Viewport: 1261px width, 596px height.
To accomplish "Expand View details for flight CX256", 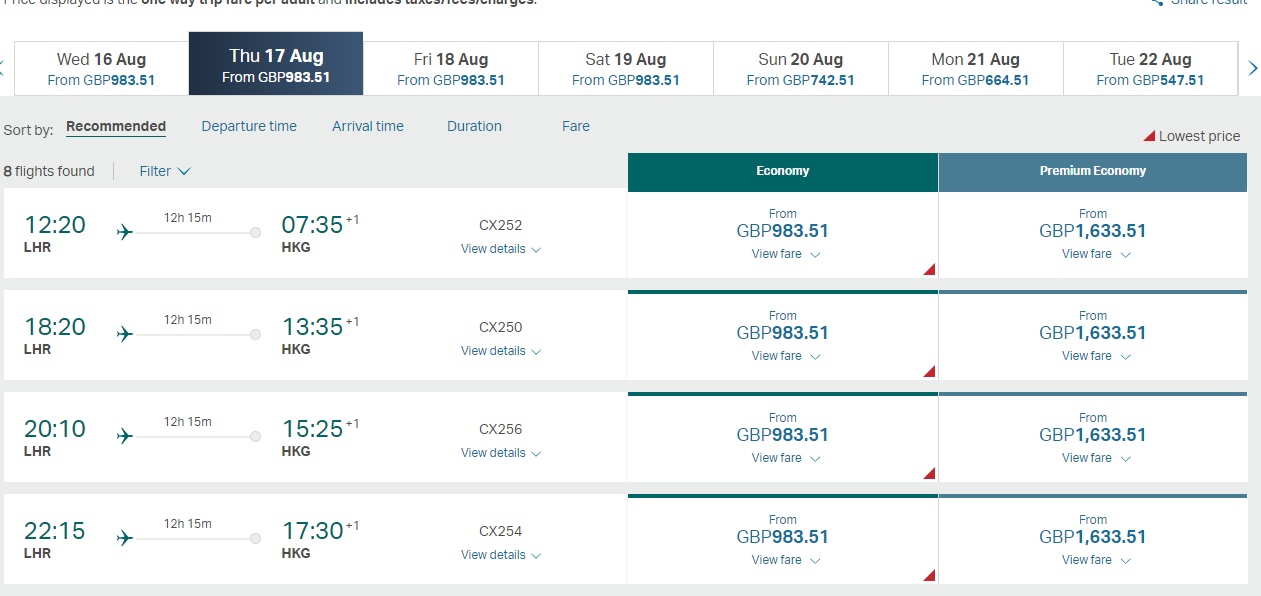I will coord(500,453).
